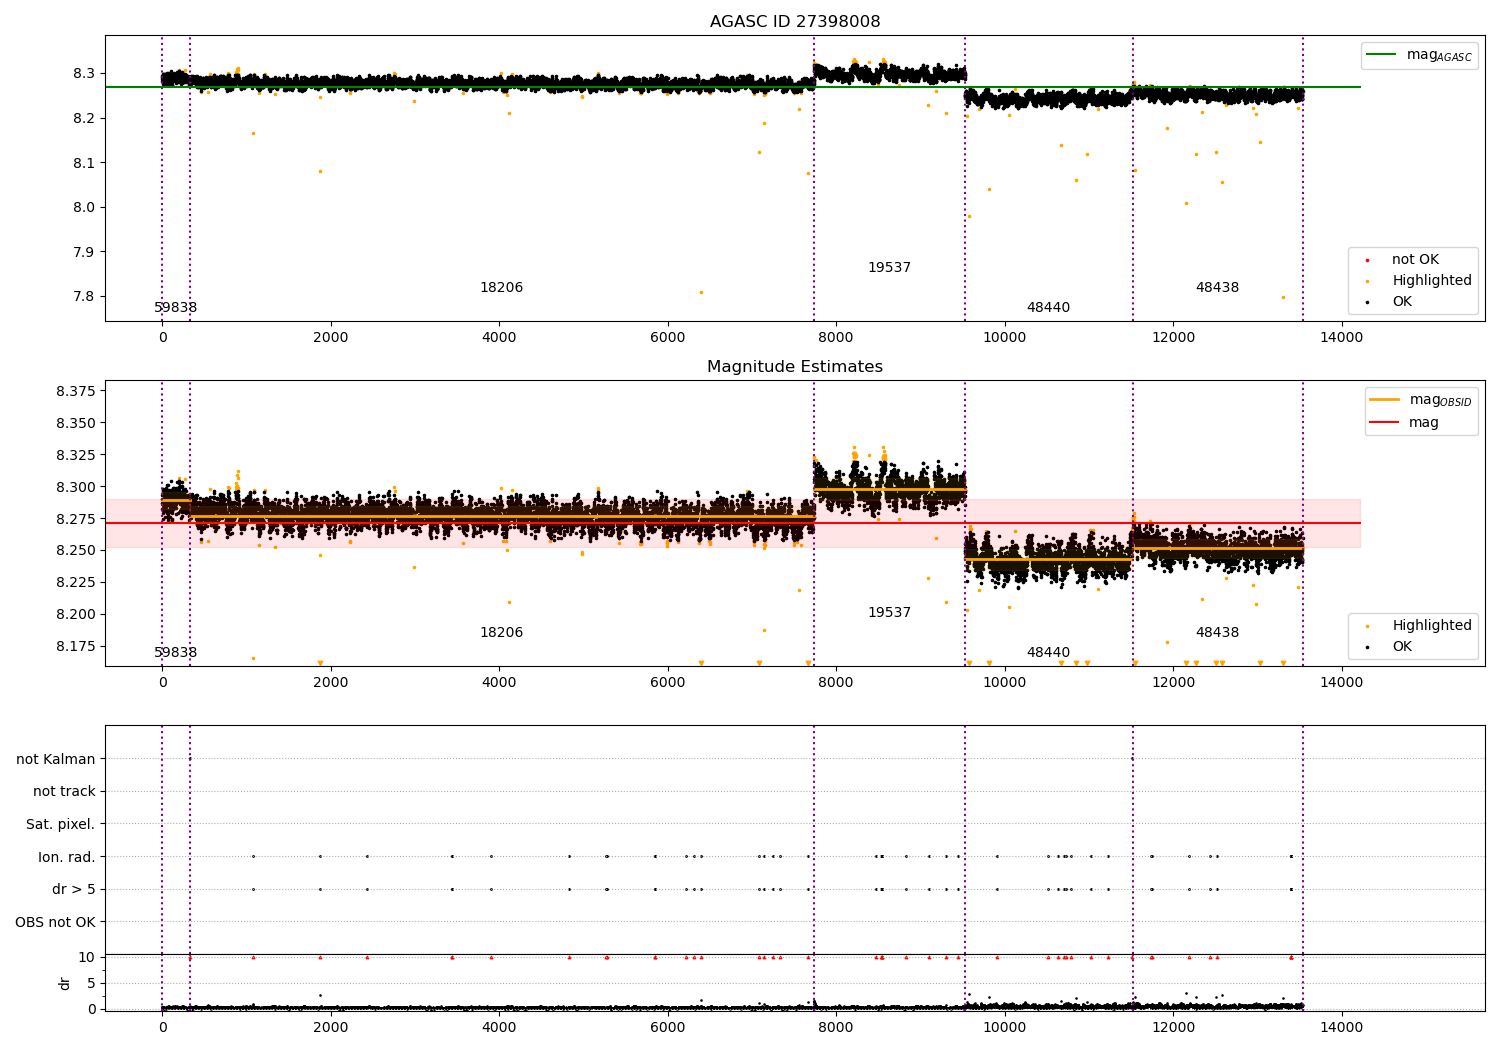Click the 8000 x-axis tick of top plot
The image size is (1500, 1050).
pos(836,338)
